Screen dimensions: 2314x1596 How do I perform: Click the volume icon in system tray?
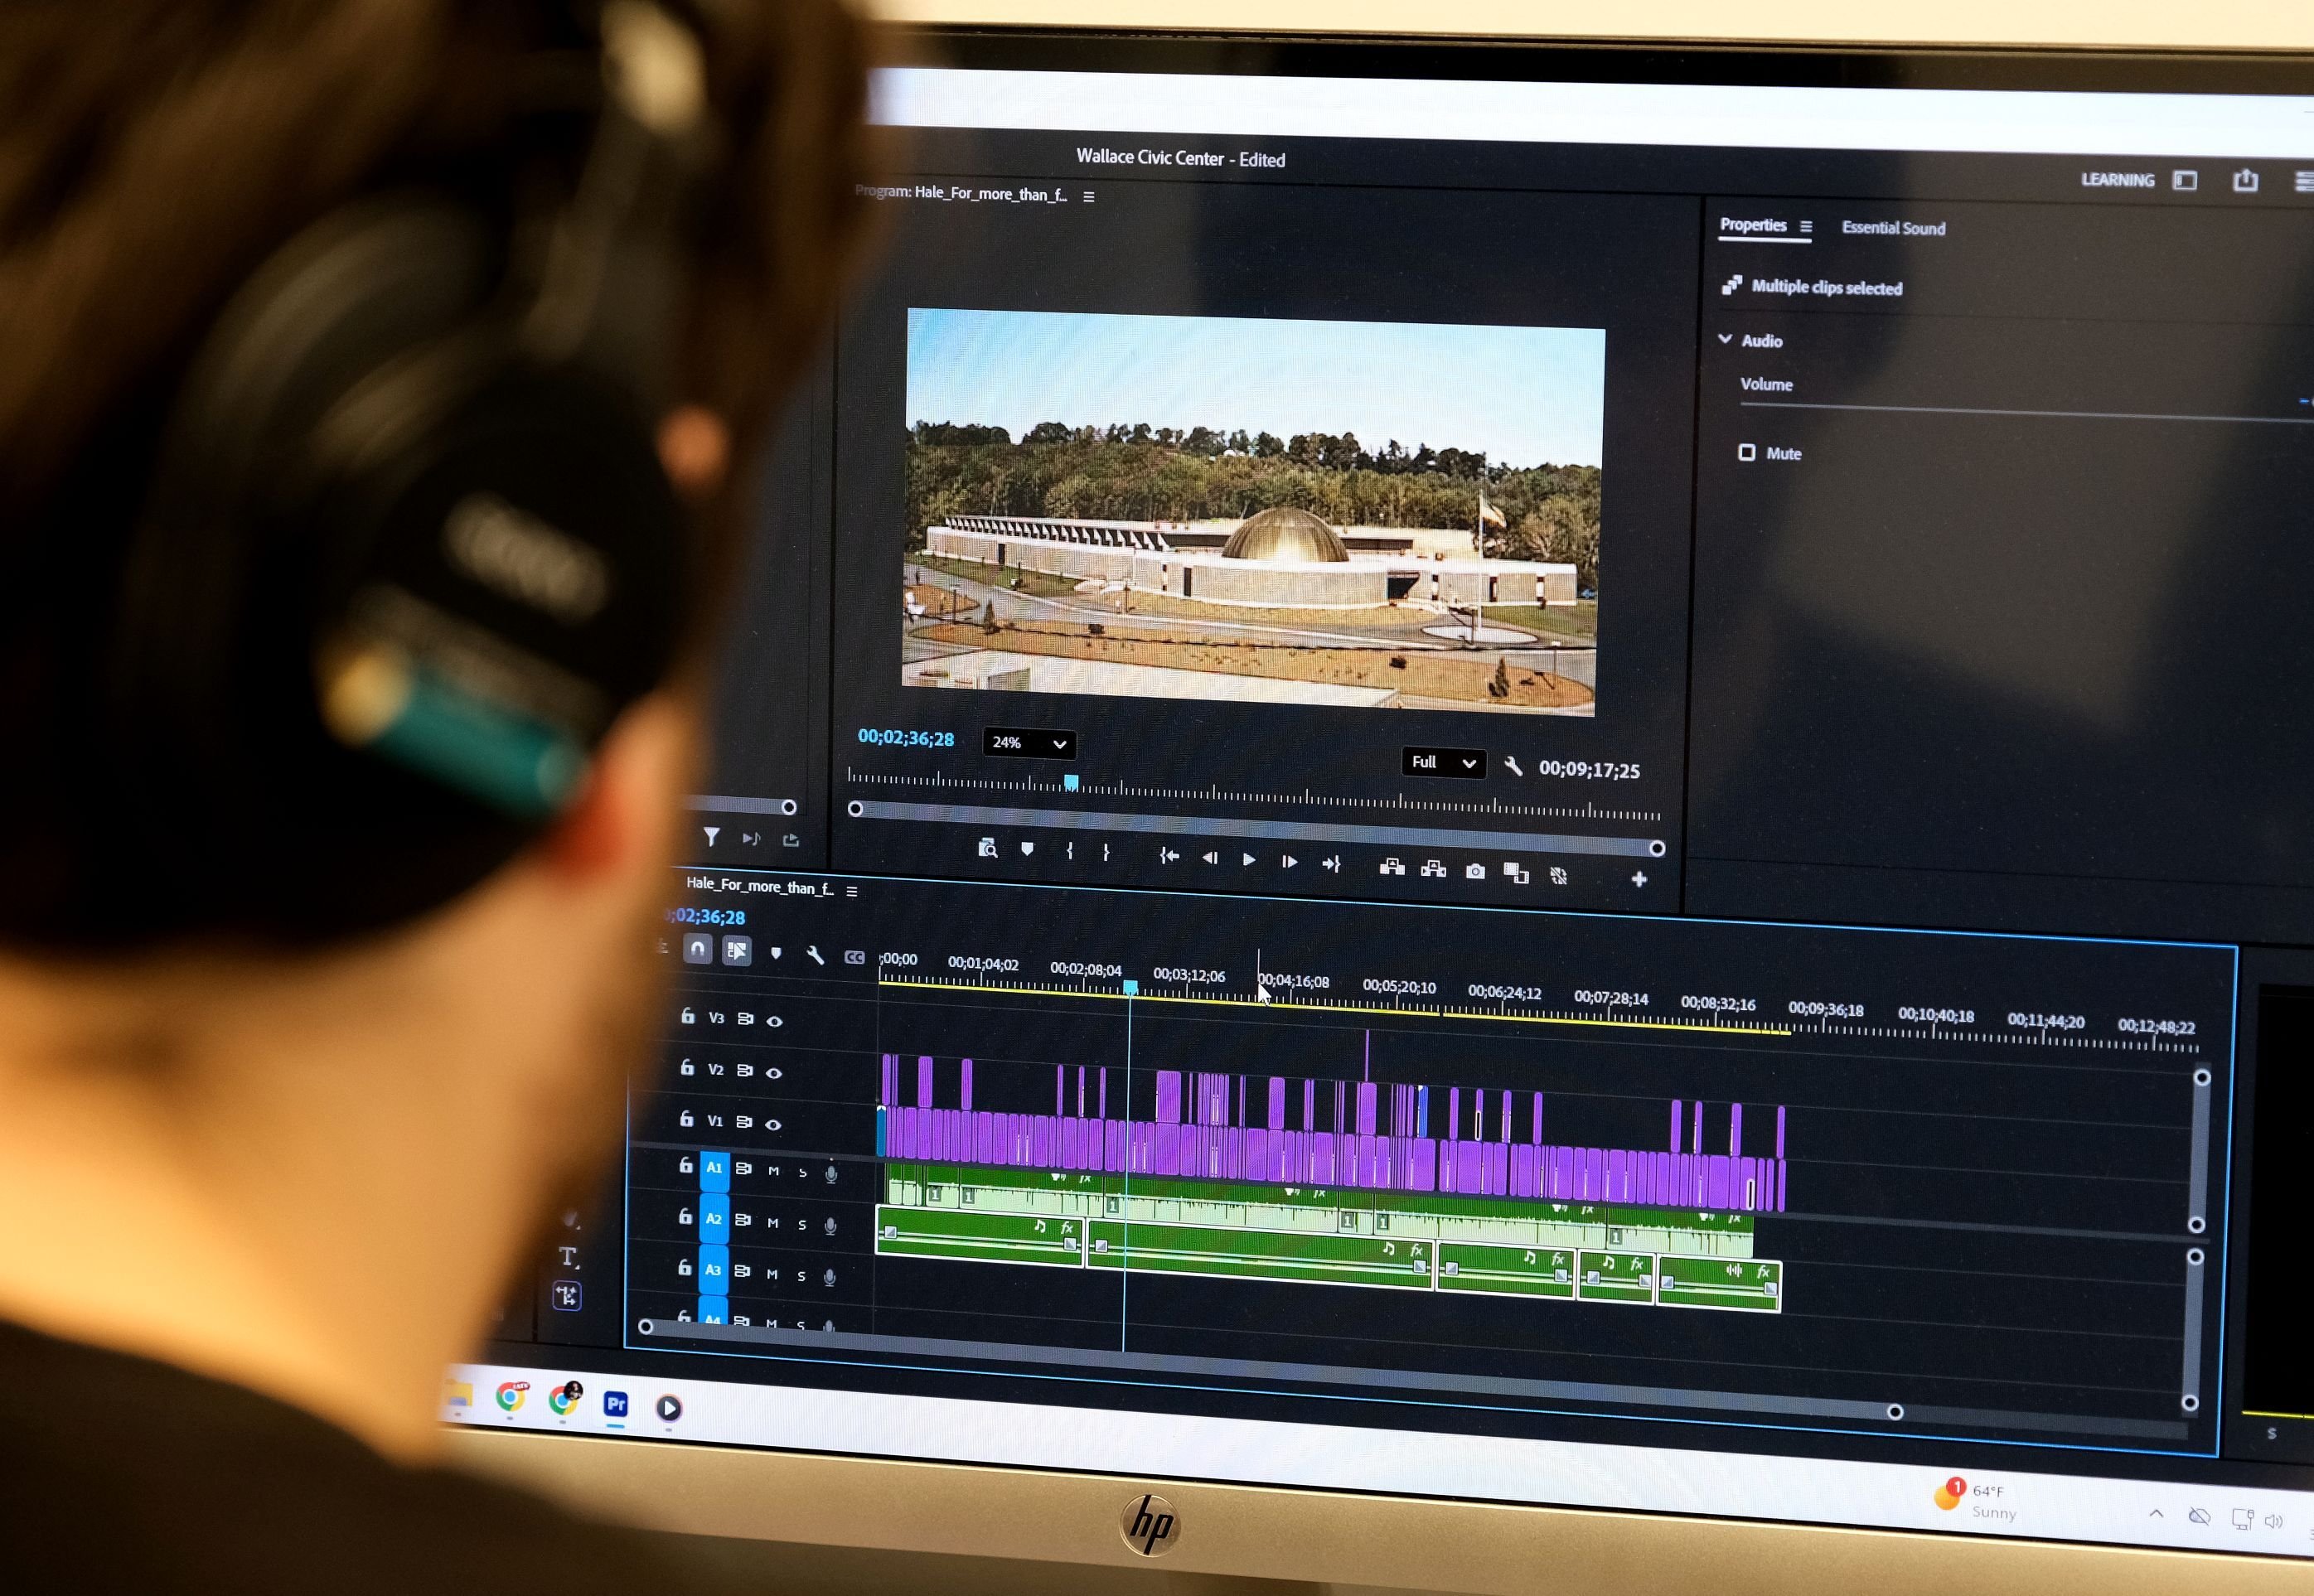[2273, 1521]
